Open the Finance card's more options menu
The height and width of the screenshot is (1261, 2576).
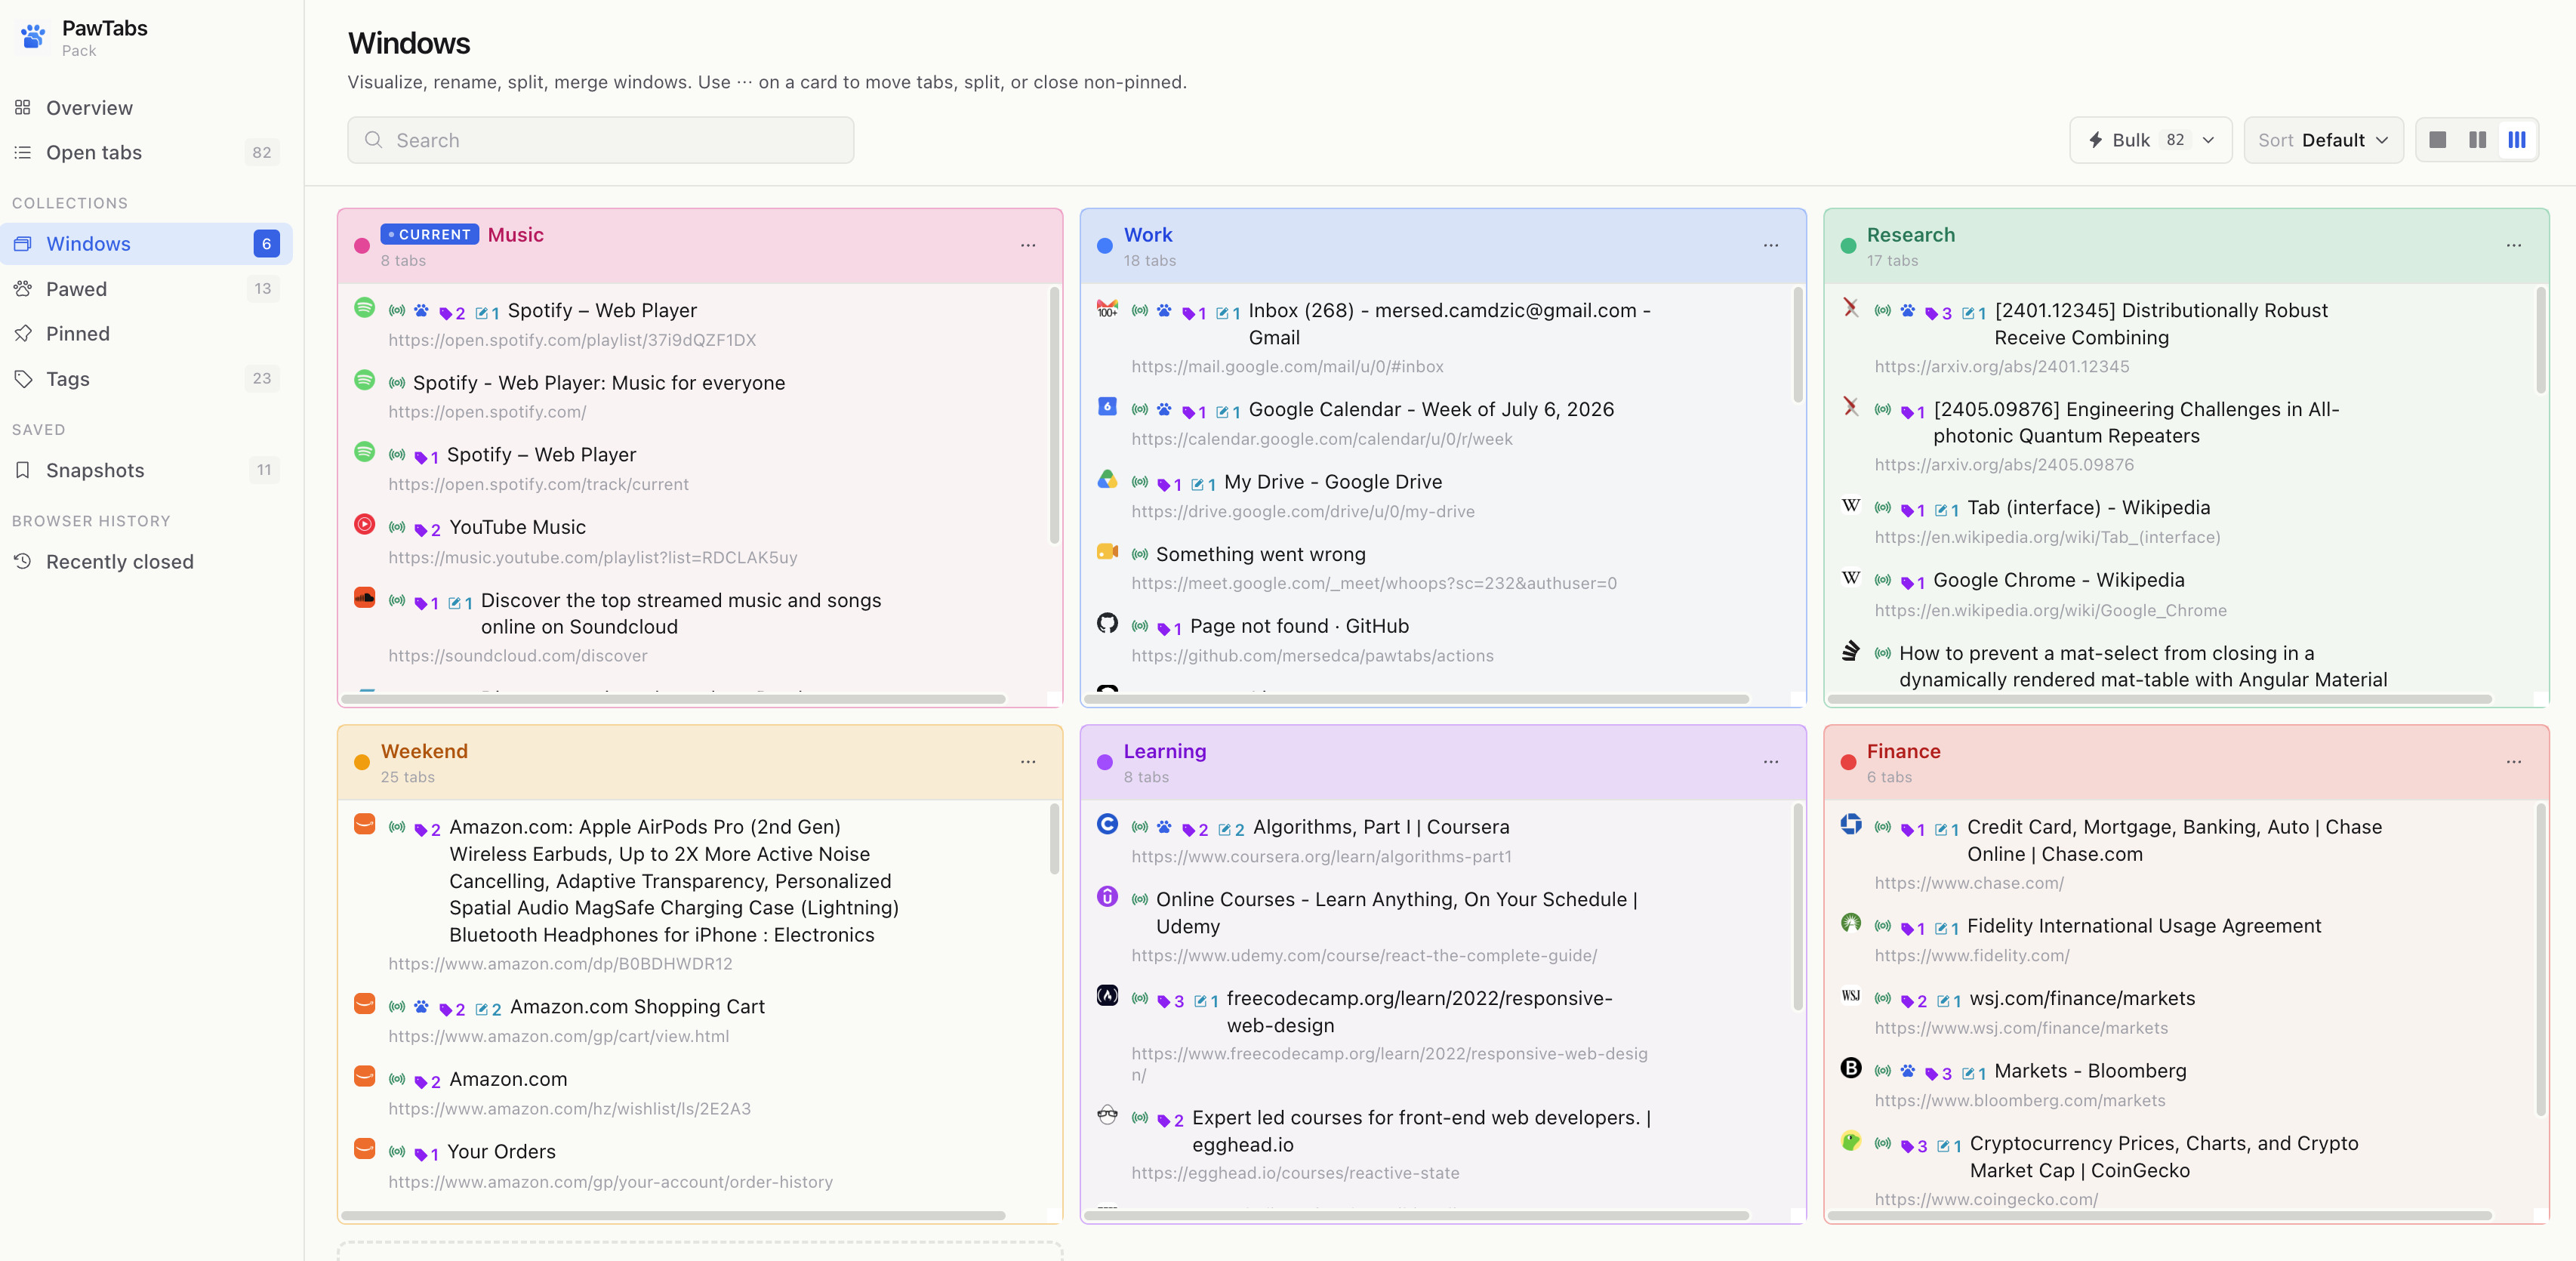2514,762
